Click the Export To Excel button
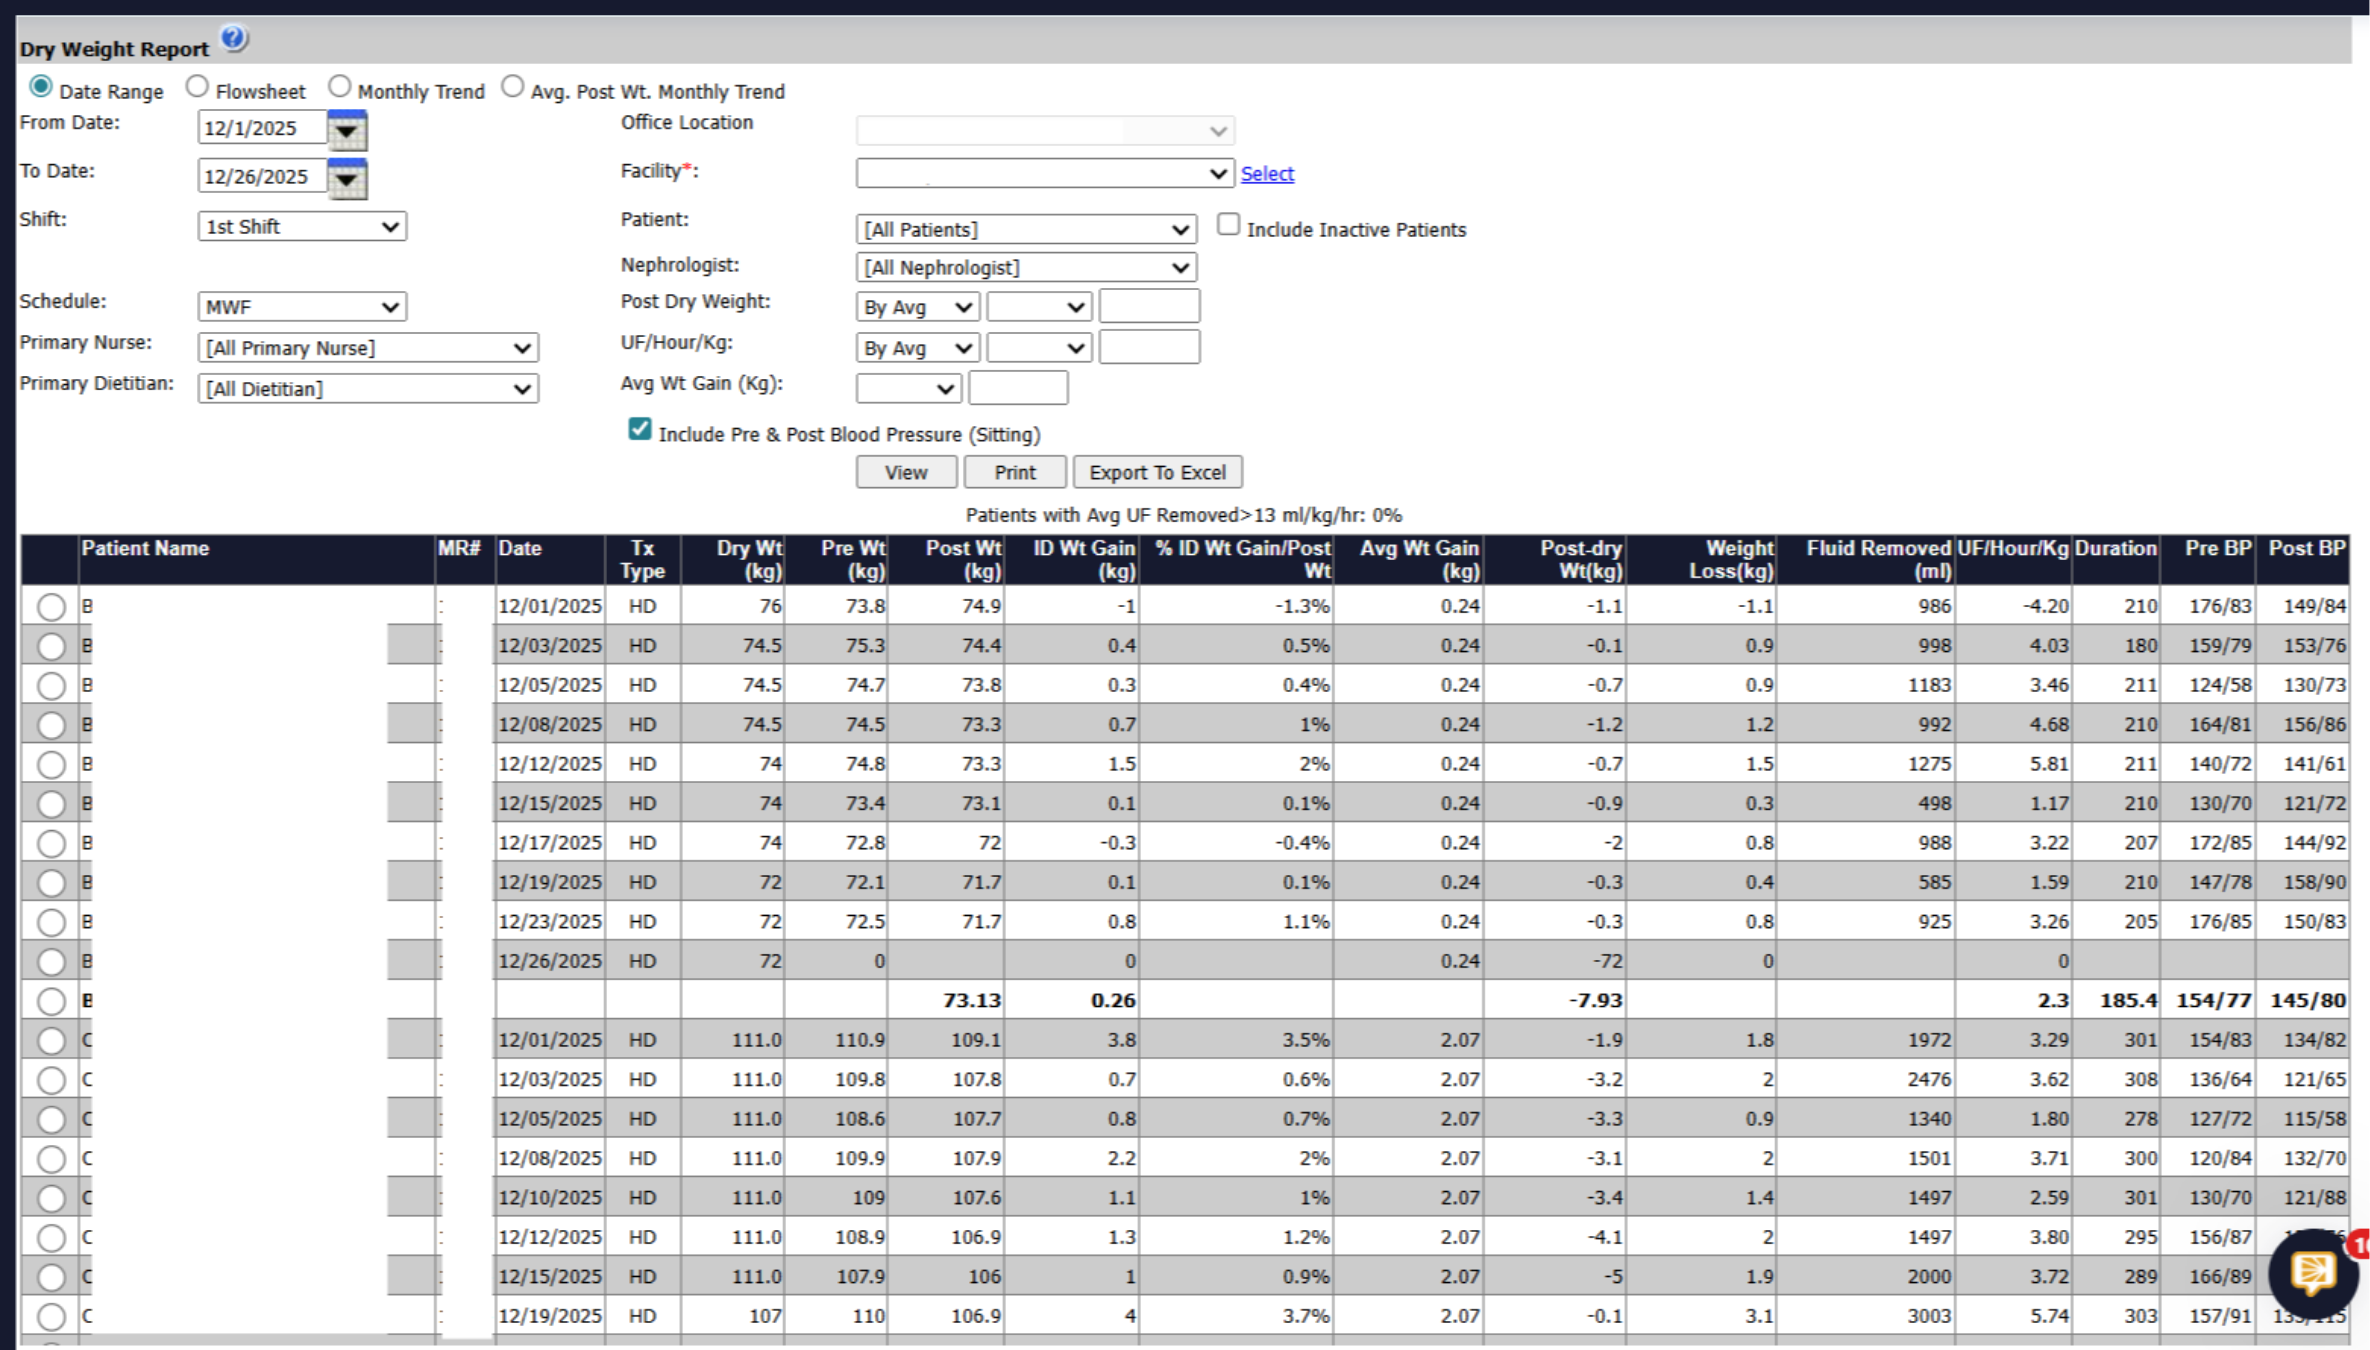Screen dimensions: 2370x1350 pos(1157,472)
